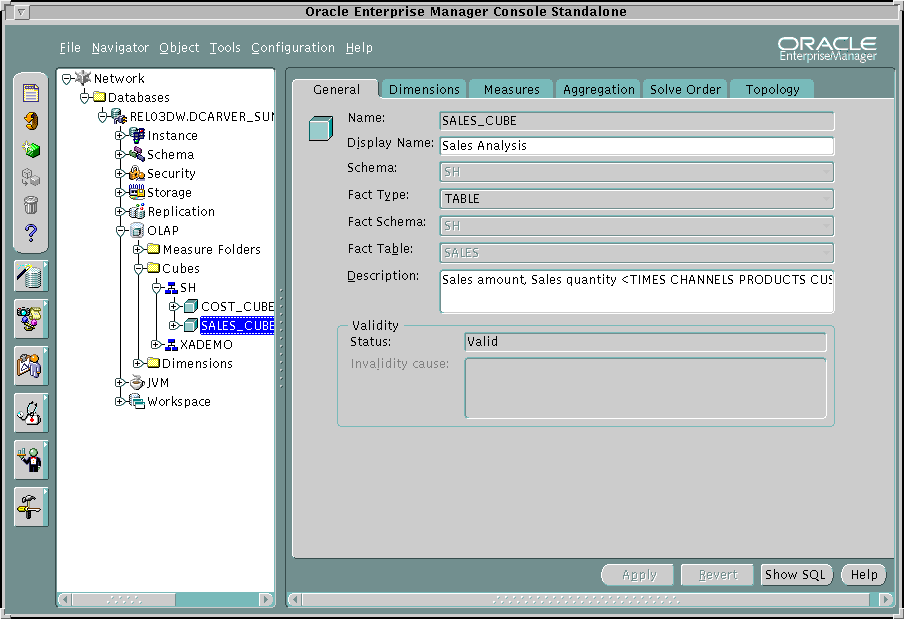The image size is (904, 619).
Task: Open the Configuration menu
Action: 293,47
